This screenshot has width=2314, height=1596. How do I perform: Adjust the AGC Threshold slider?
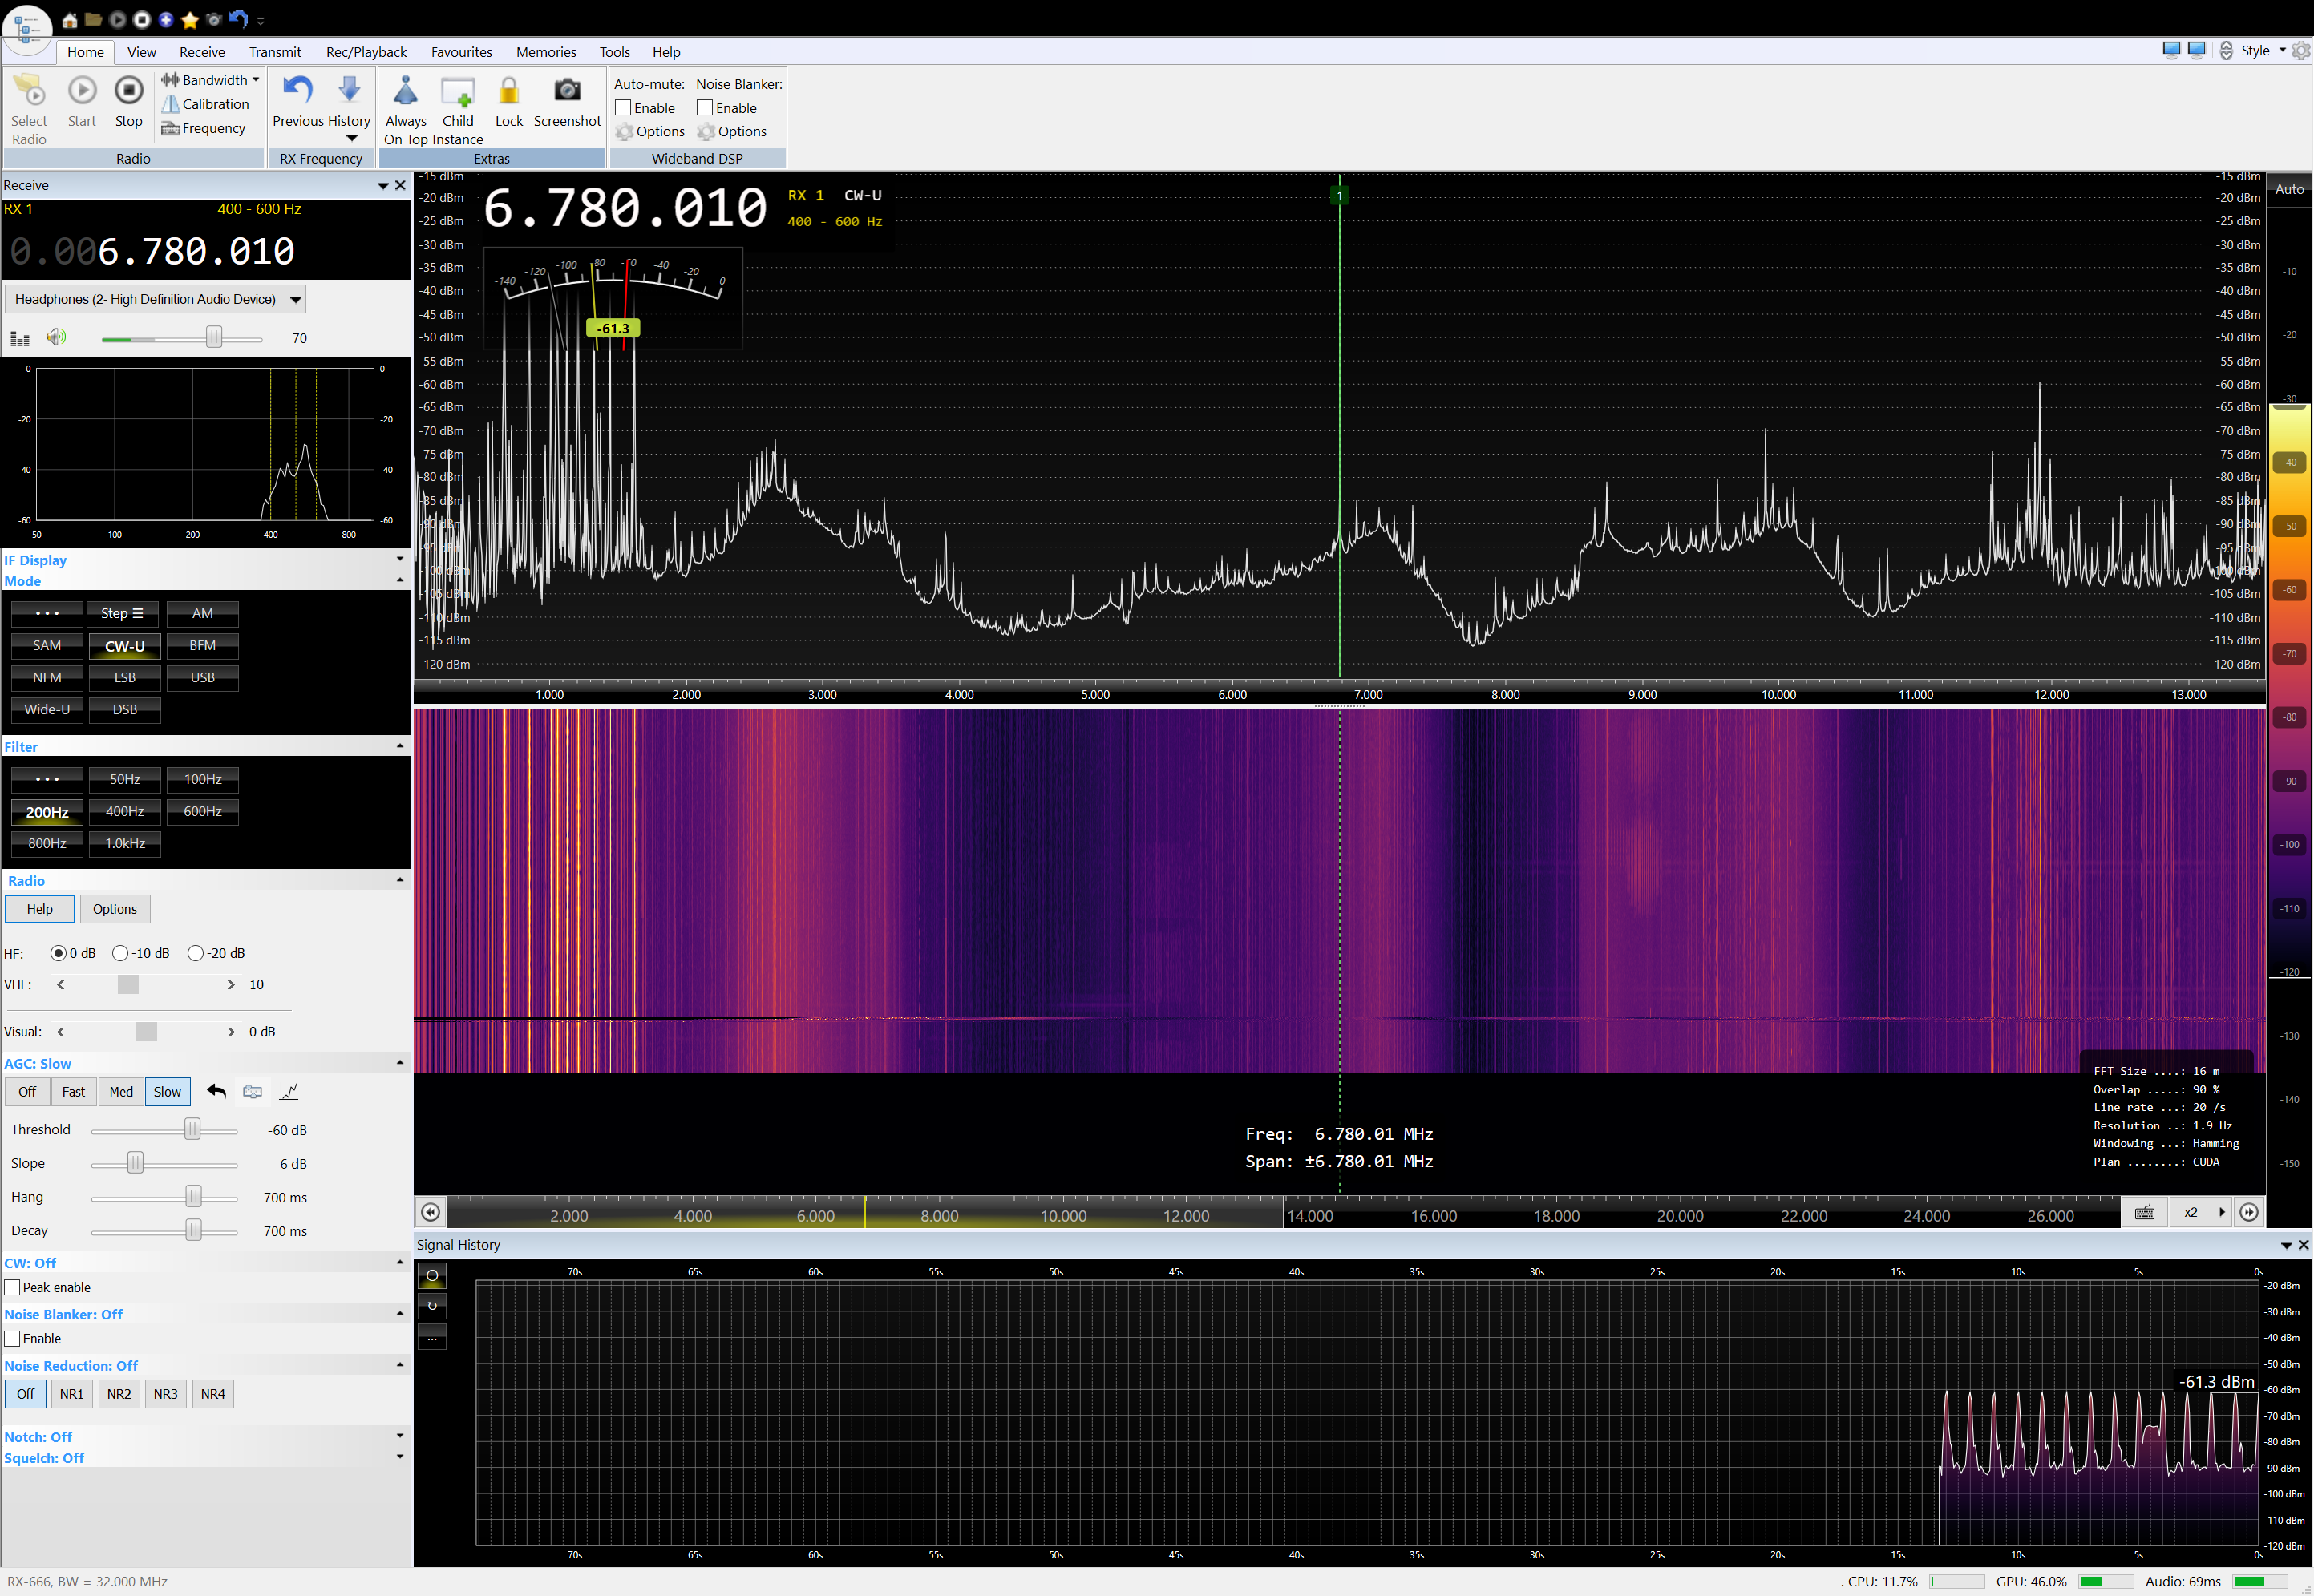pyautogui.click(x=192, y=1129)
